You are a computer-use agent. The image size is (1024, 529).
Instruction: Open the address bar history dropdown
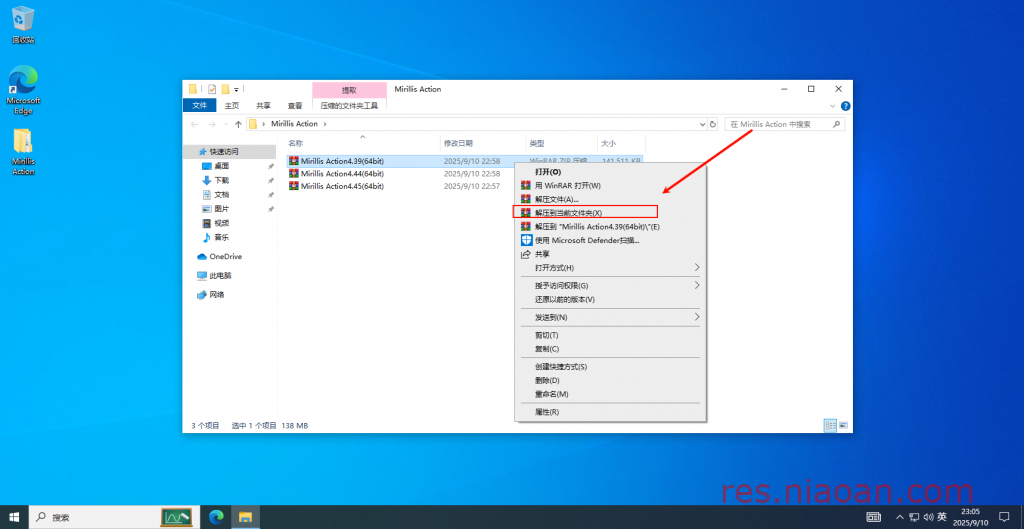pyautogui.click(x=703, y=124)
